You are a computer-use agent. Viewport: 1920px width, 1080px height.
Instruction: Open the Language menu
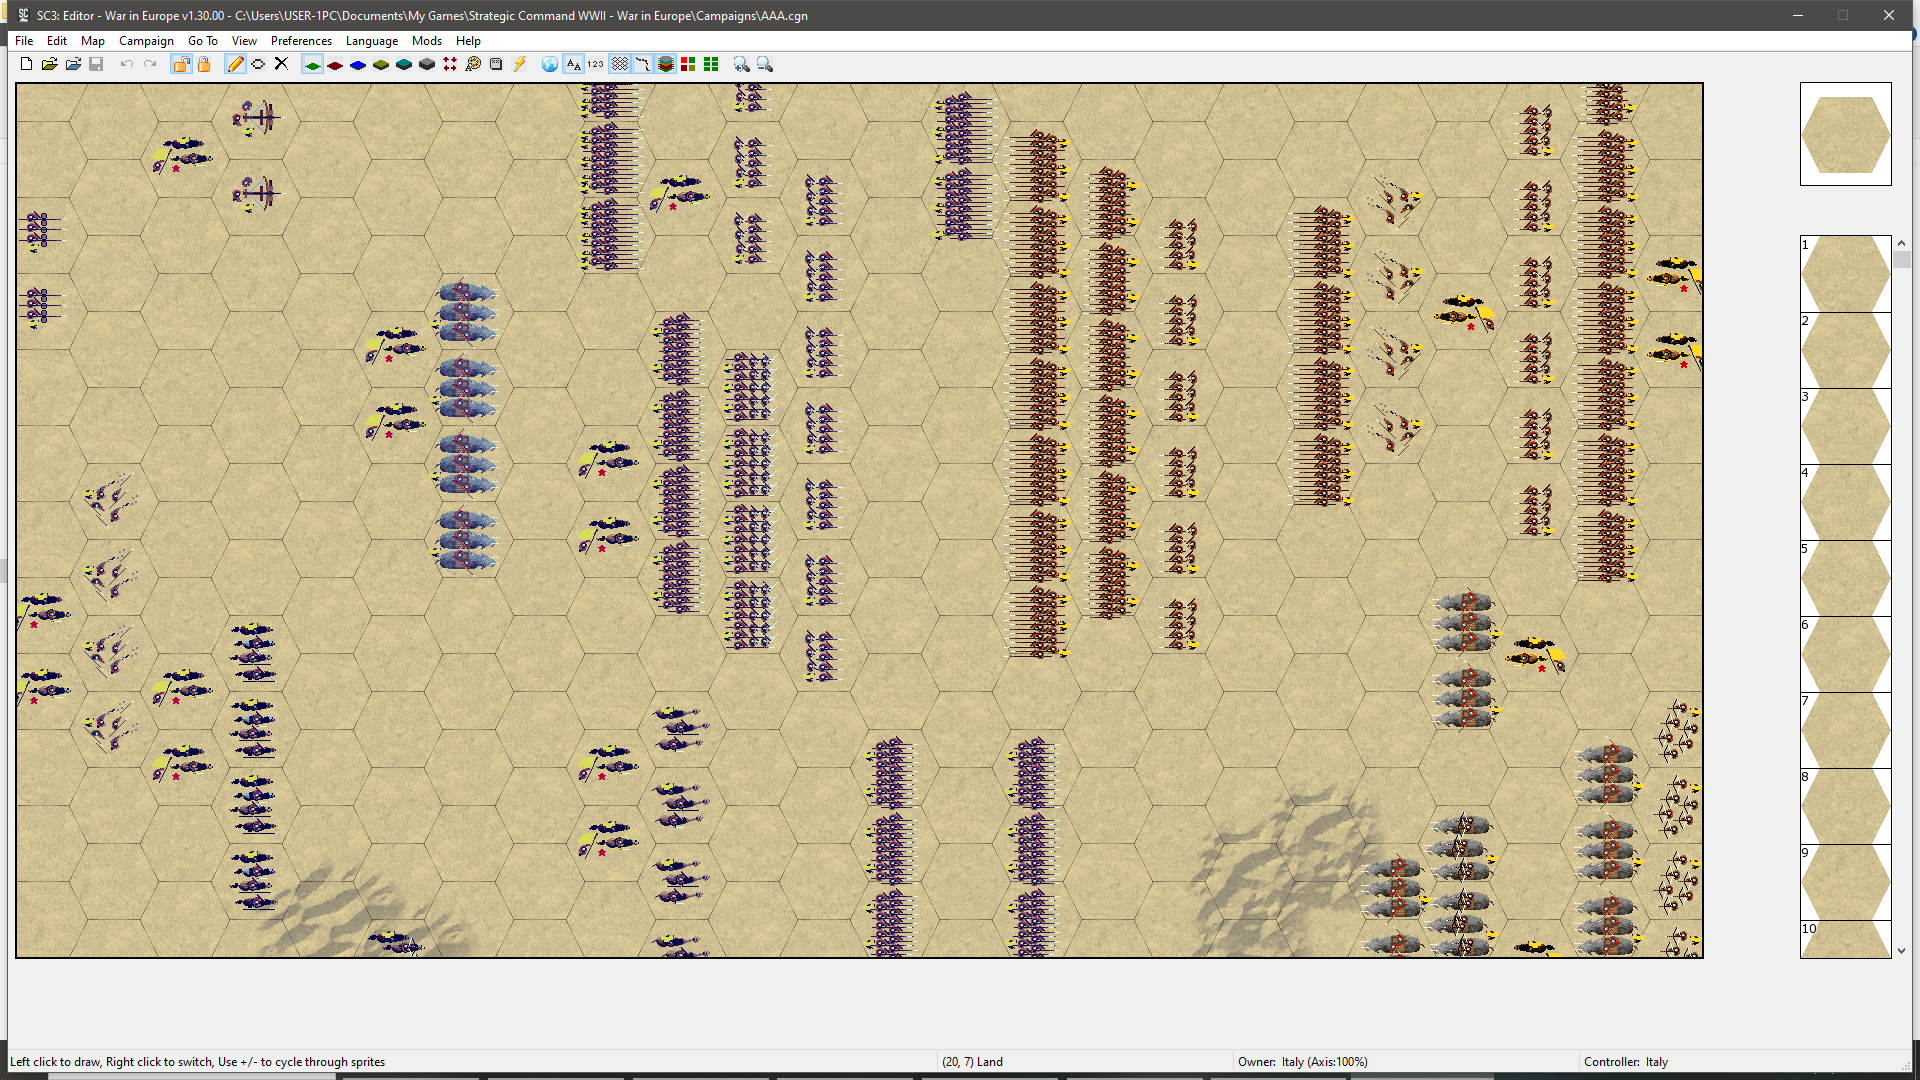[372, 41]
